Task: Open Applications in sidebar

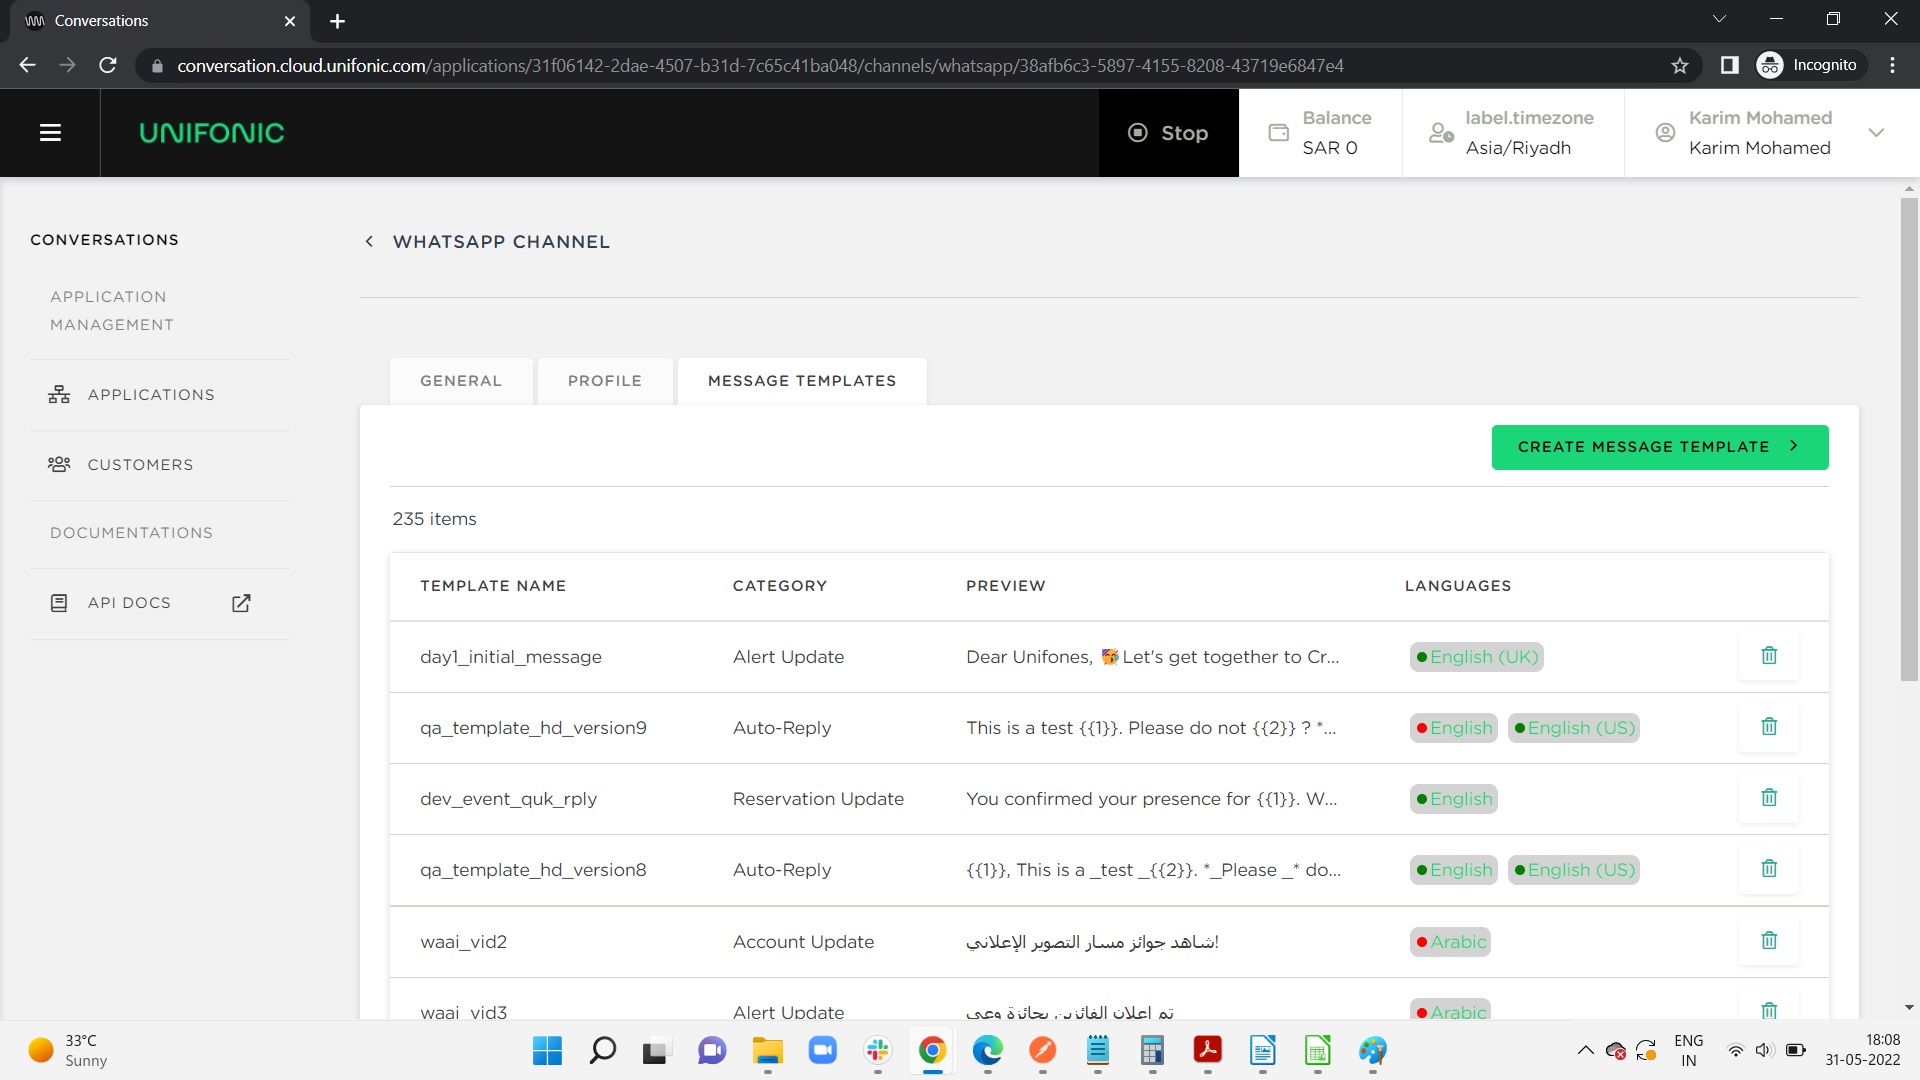Action: click(151, 395)
